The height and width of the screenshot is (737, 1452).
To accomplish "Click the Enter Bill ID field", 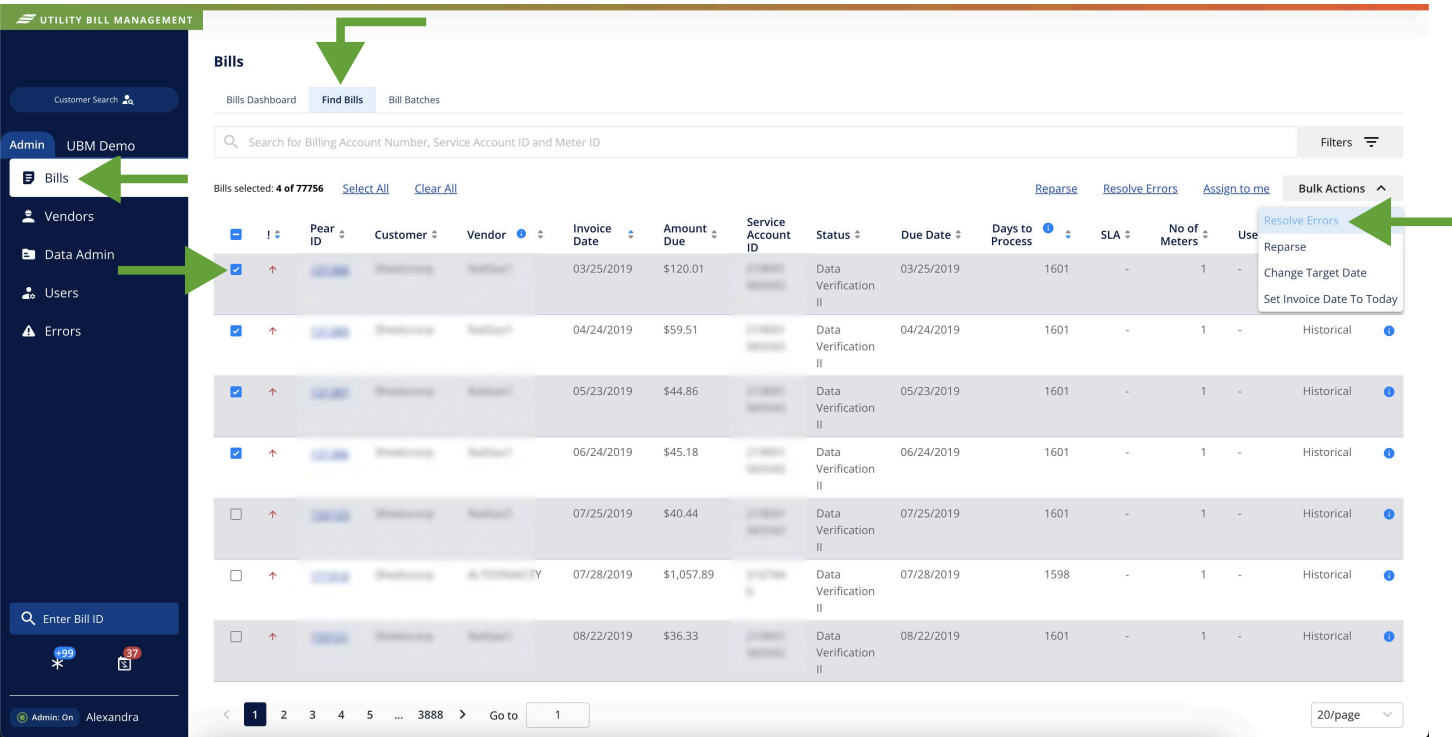I will pyautogui.click(x=94, y=619).
